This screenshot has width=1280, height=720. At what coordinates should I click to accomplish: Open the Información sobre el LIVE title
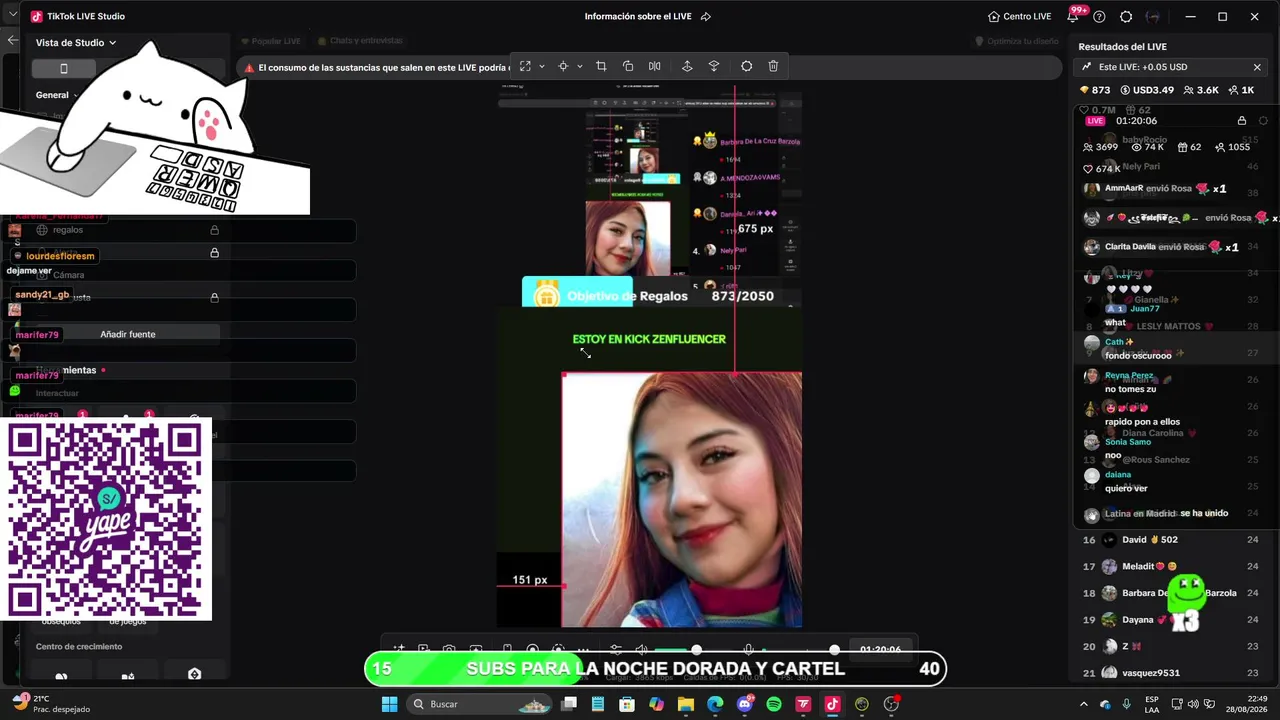[x=639, y=17]
